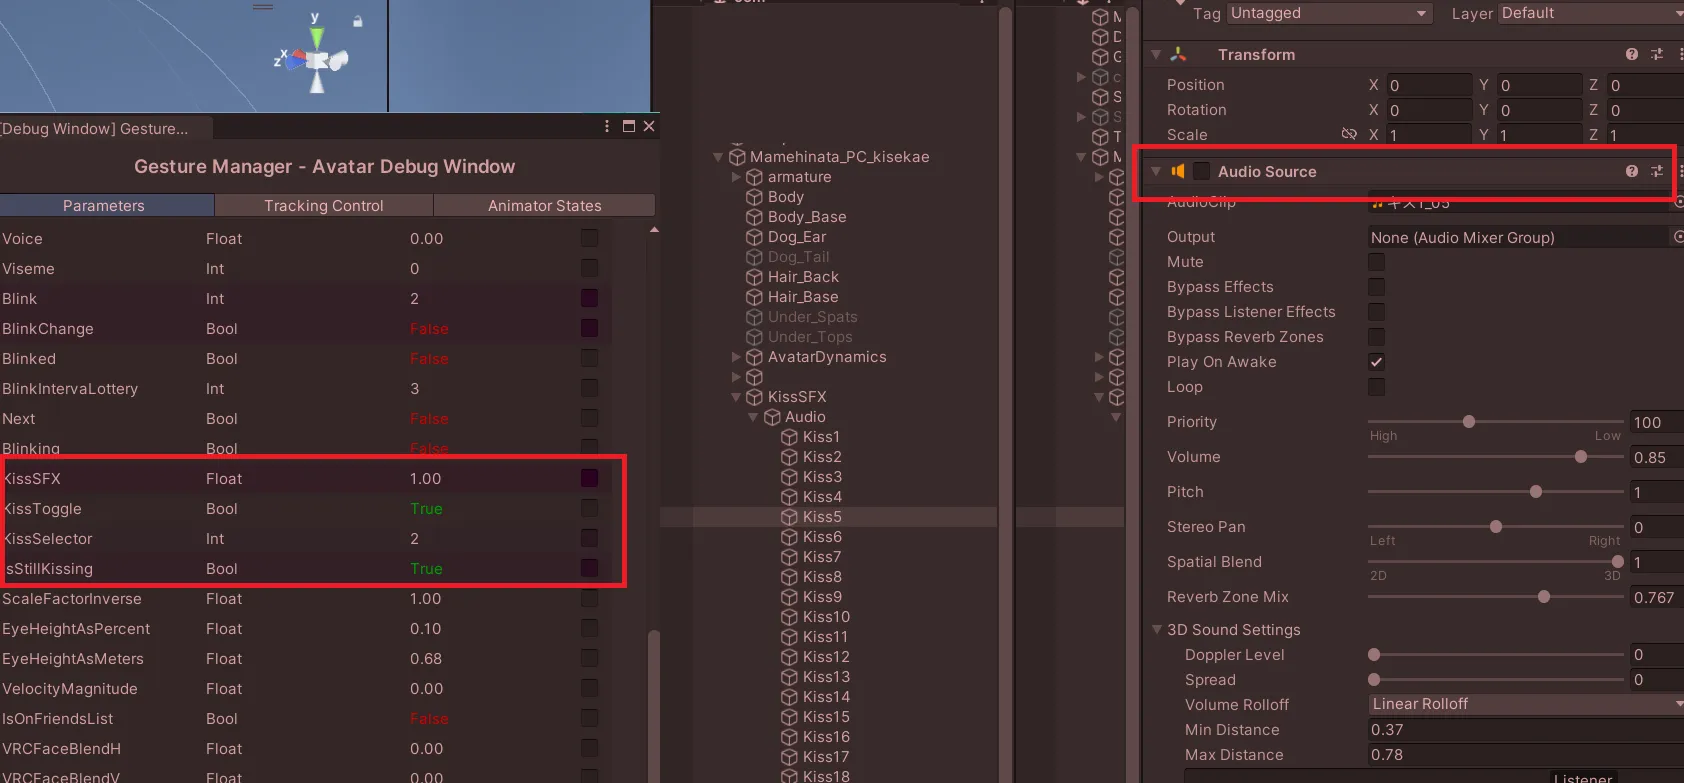Expand the armature object in hierarchy
The image size is (1684, 783).
click(x=737, y=177)
